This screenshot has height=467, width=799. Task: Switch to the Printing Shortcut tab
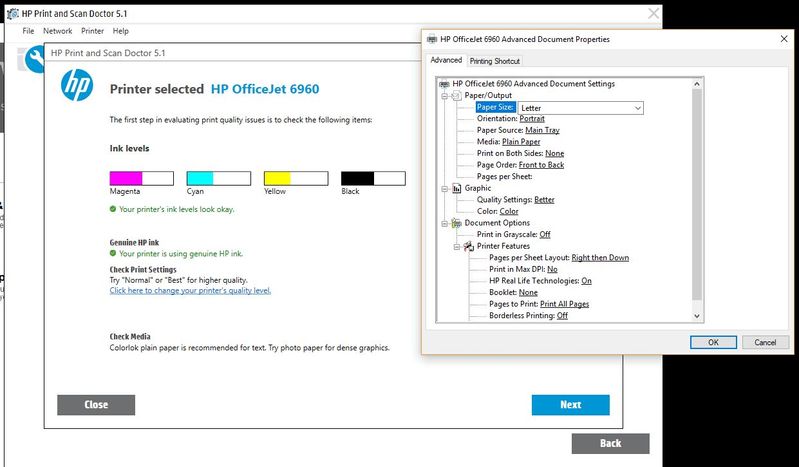[494, 61]
